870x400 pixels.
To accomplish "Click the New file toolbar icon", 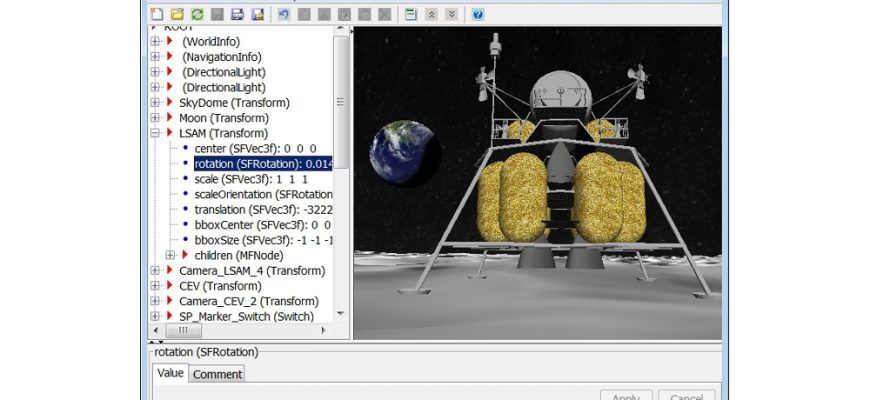I will [157, 14].
